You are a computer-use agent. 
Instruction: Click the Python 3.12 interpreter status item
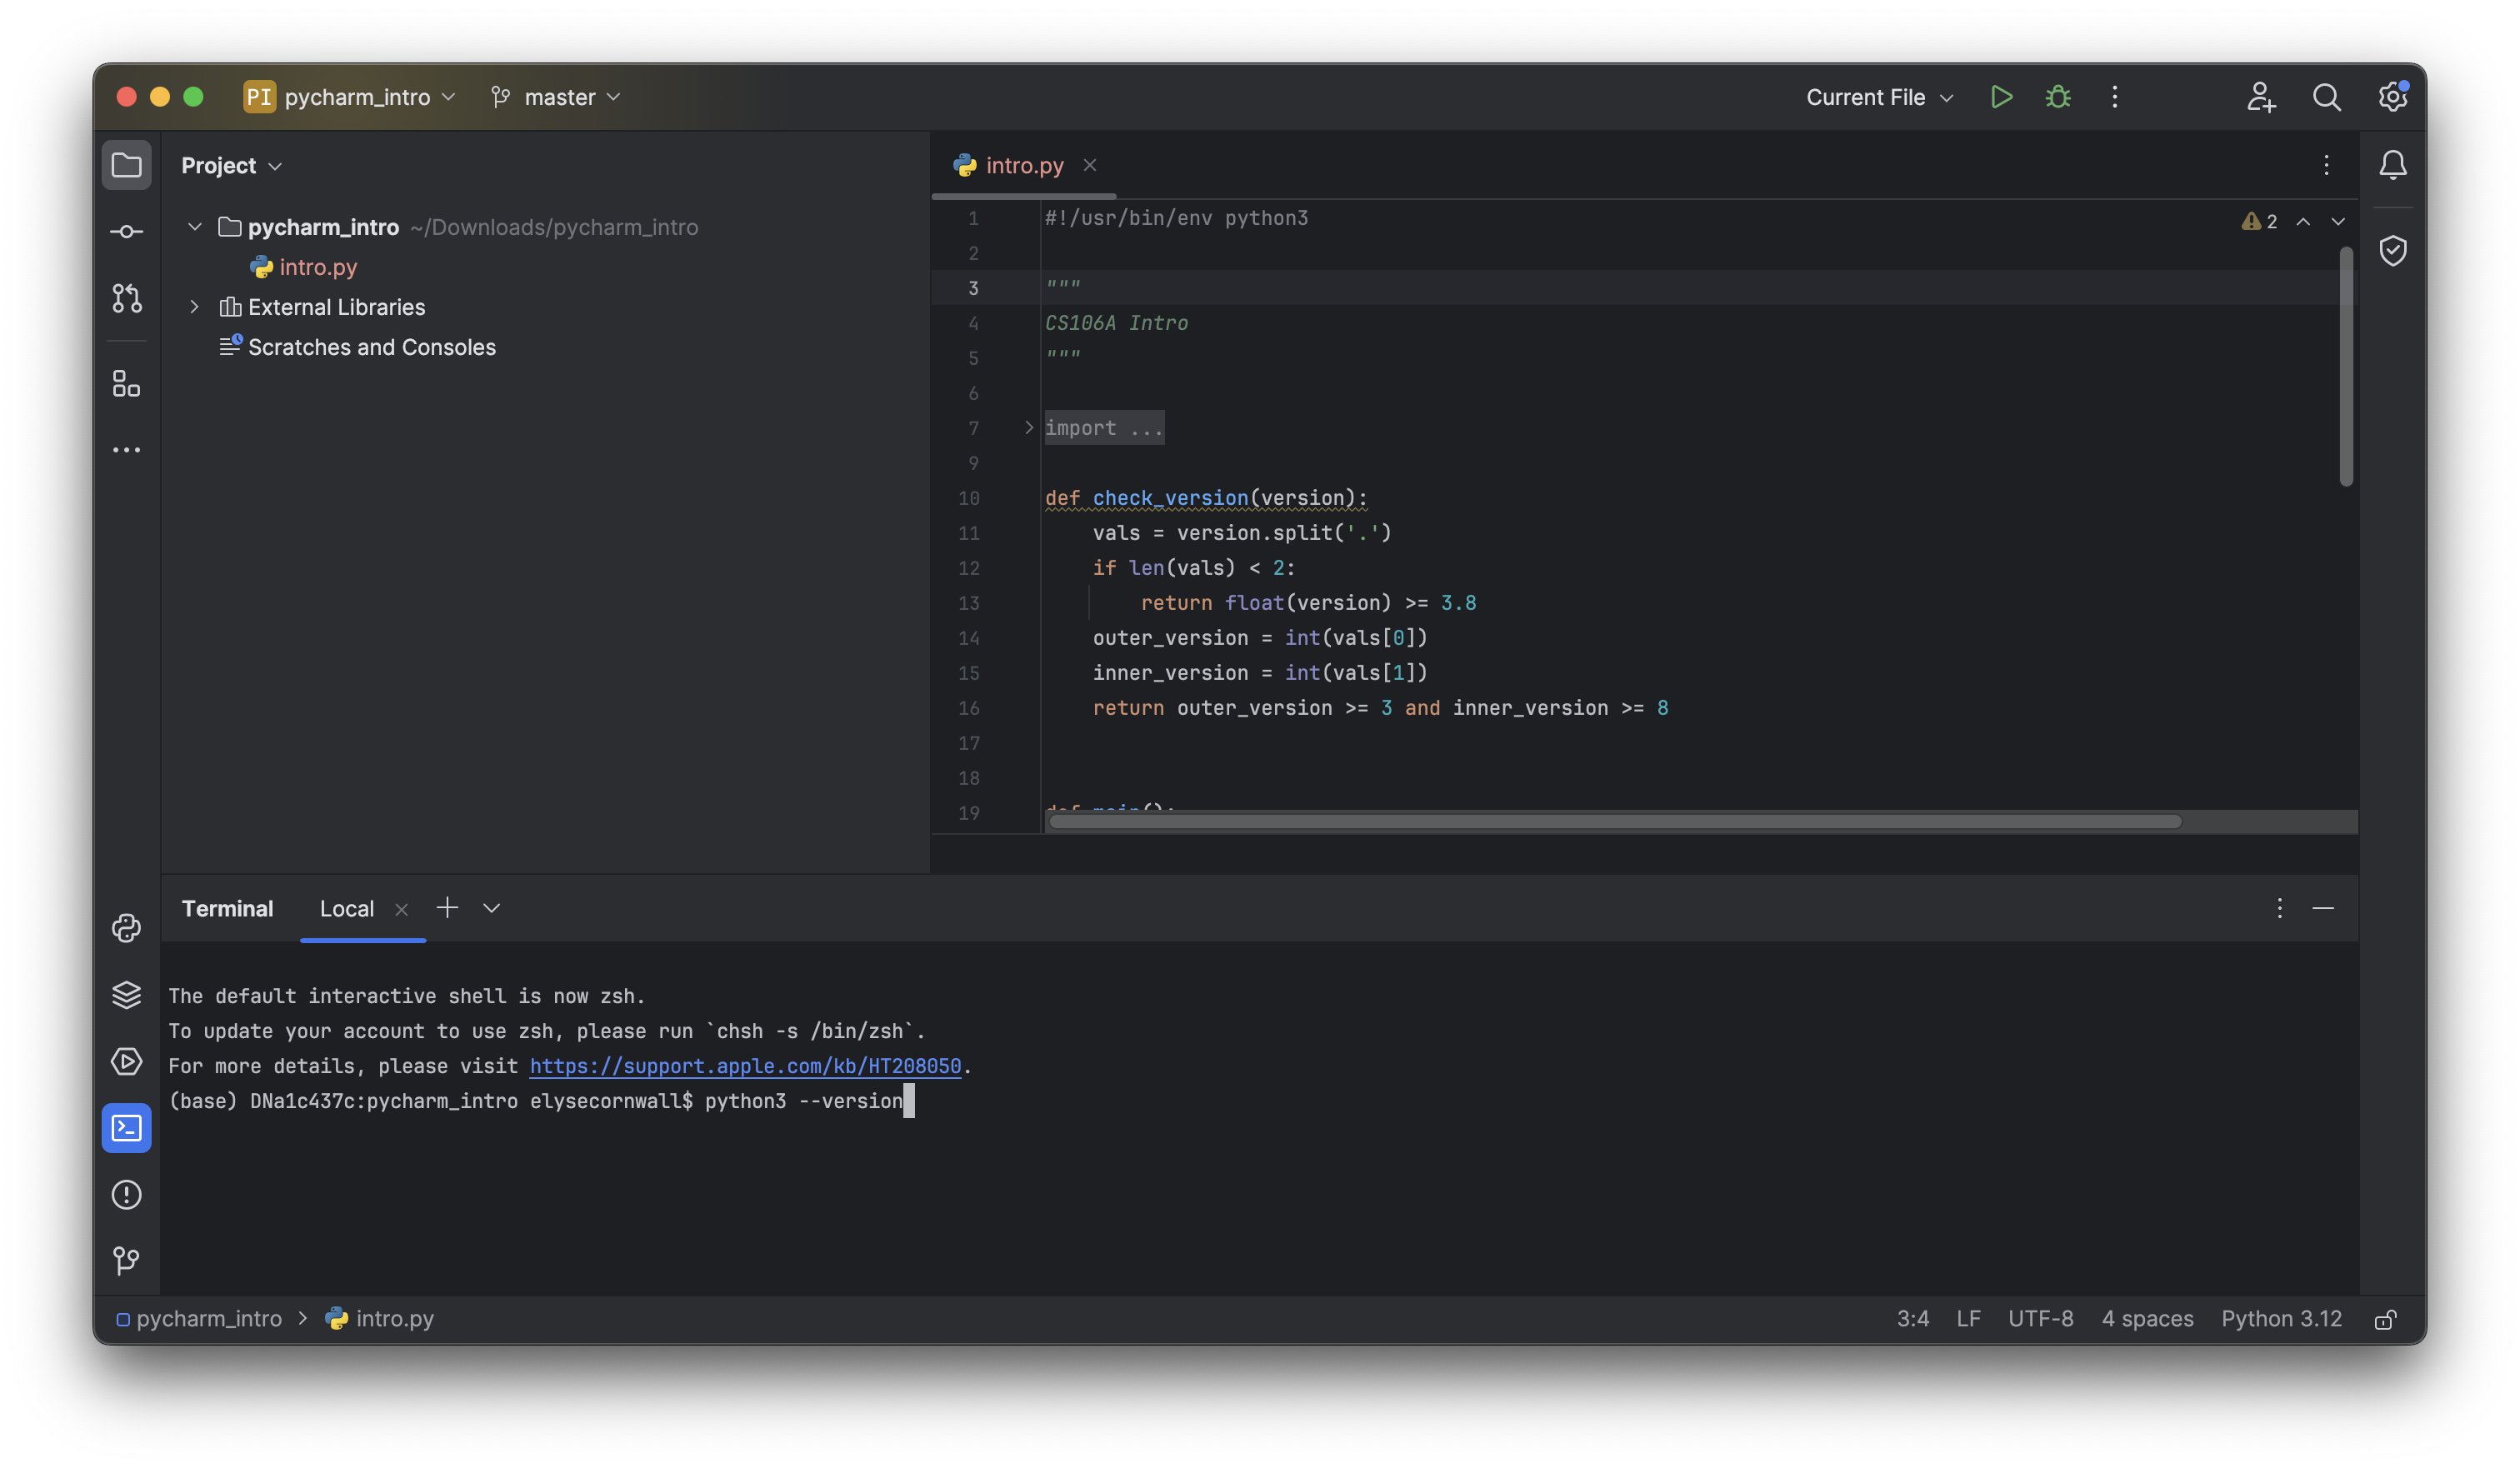(2280, 1318)
